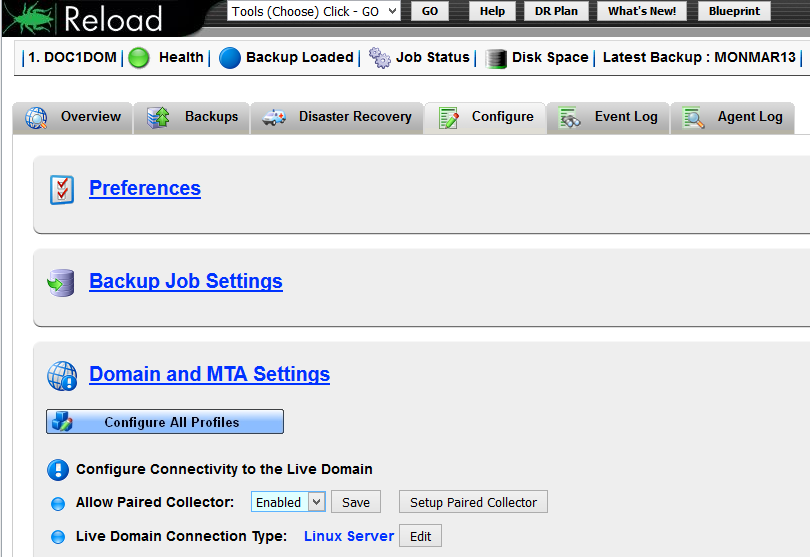Screen dimensions: 810x557
Task: Edit the Live Domain Connection Type
Action: pyautogui.click(x=420, y=536)
